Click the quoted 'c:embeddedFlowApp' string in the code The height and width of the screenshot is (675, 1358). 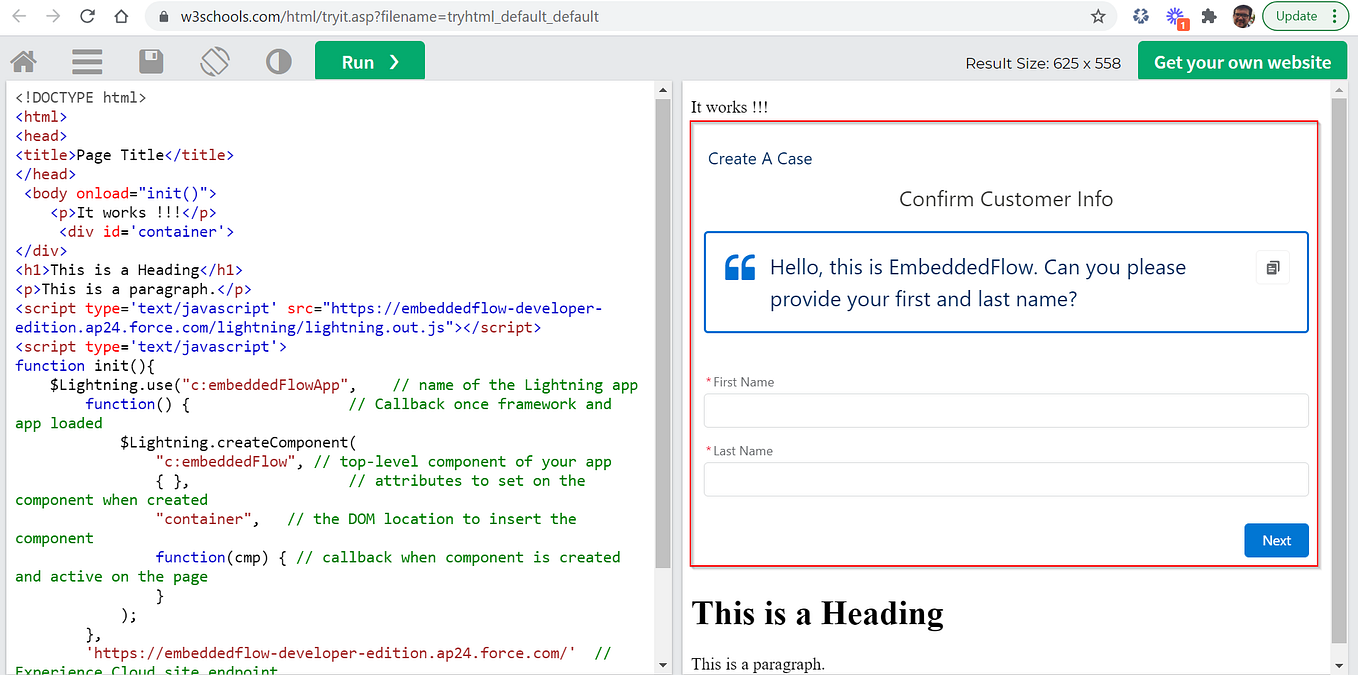coord(268,385)
